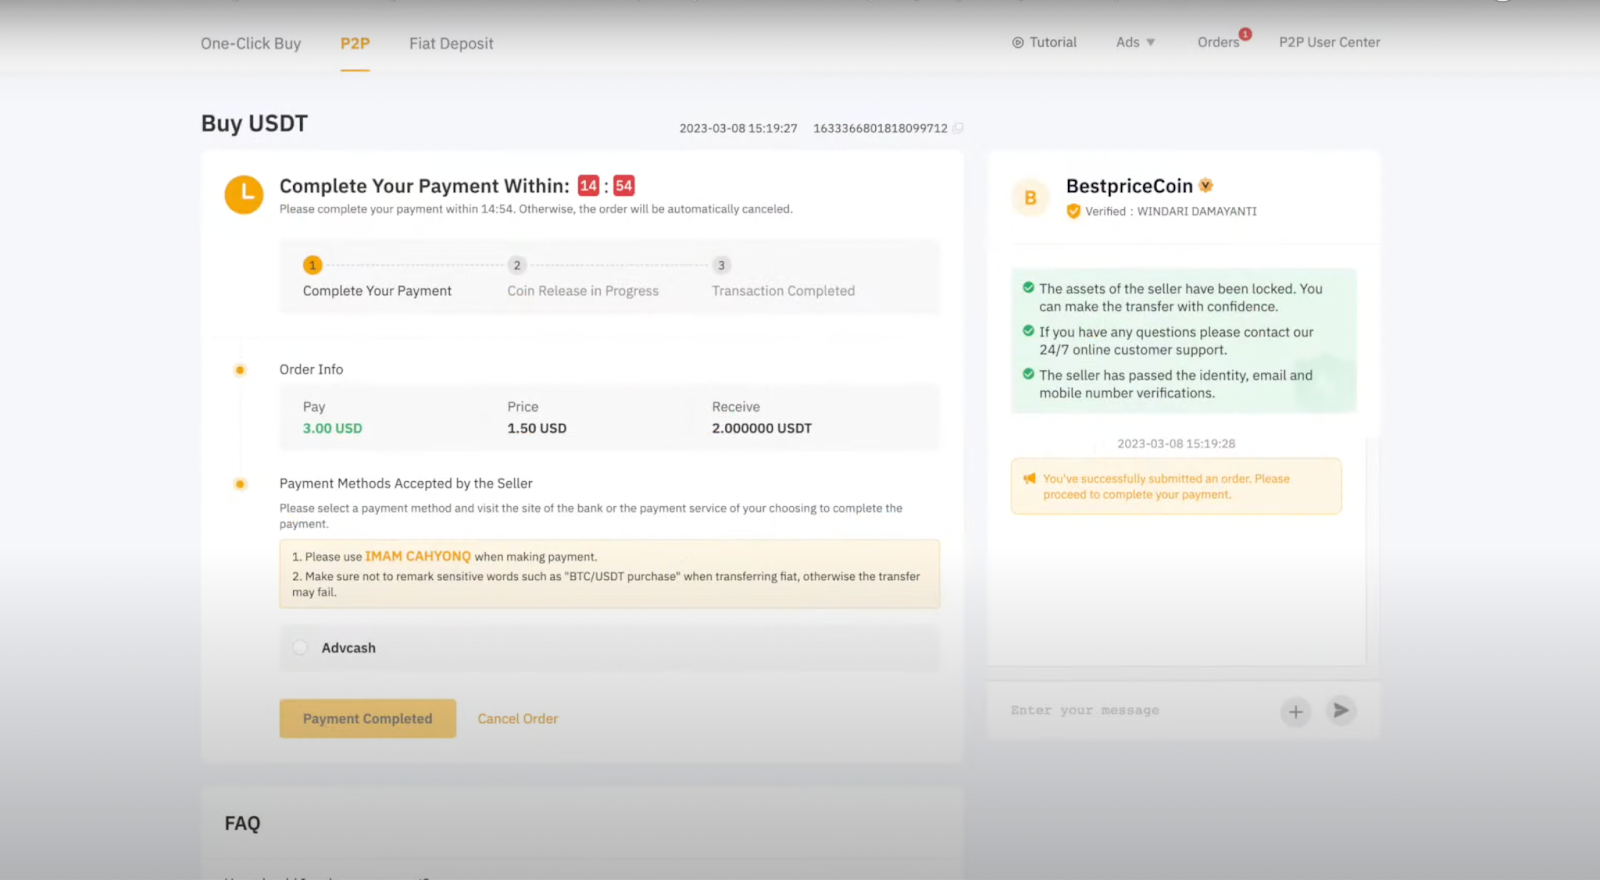Click the FAQ section heading
Viewport: 1600px width, 880px height.
click(x=242, y=823)
